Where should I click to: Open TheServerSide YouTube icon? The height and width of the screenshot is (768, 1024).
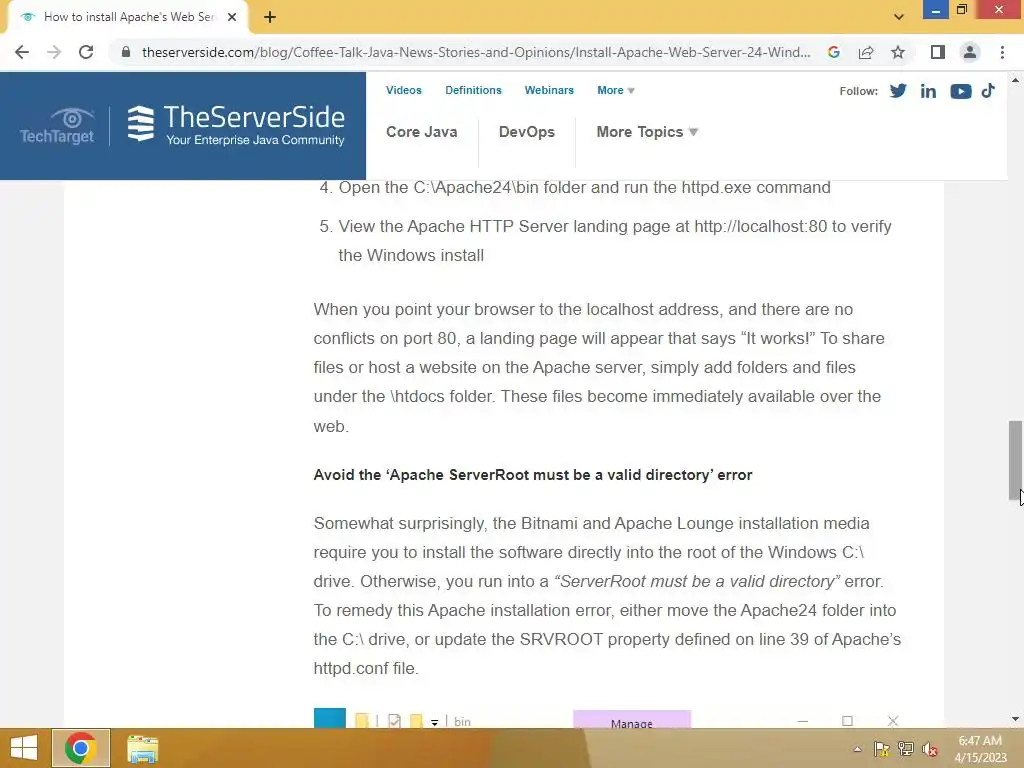[x=961, y=91]
